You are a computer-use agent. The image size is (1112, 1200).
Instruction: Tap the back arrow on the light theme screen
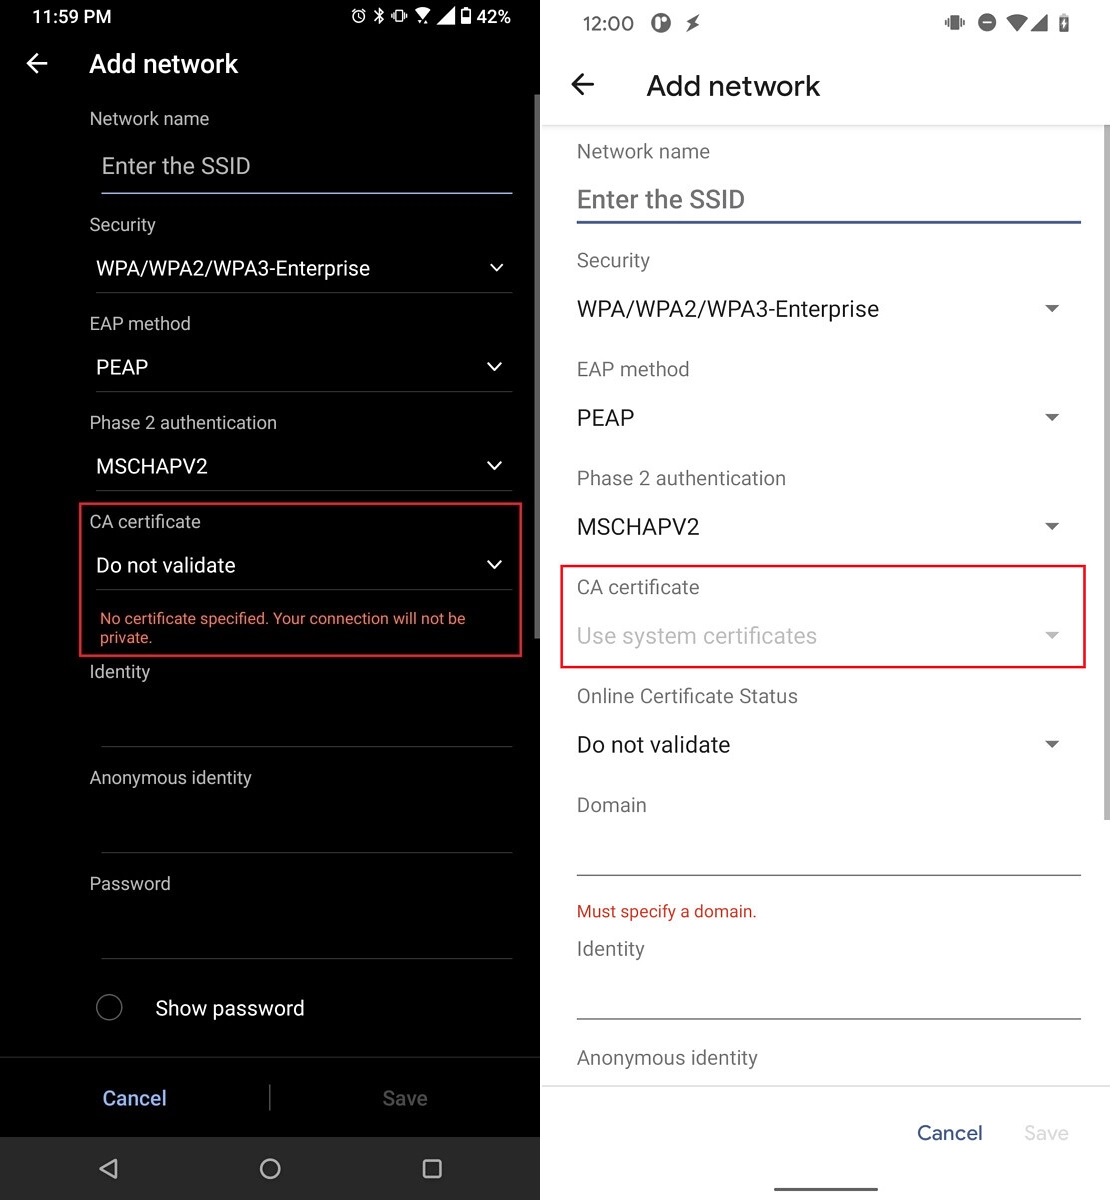[583, 85]
